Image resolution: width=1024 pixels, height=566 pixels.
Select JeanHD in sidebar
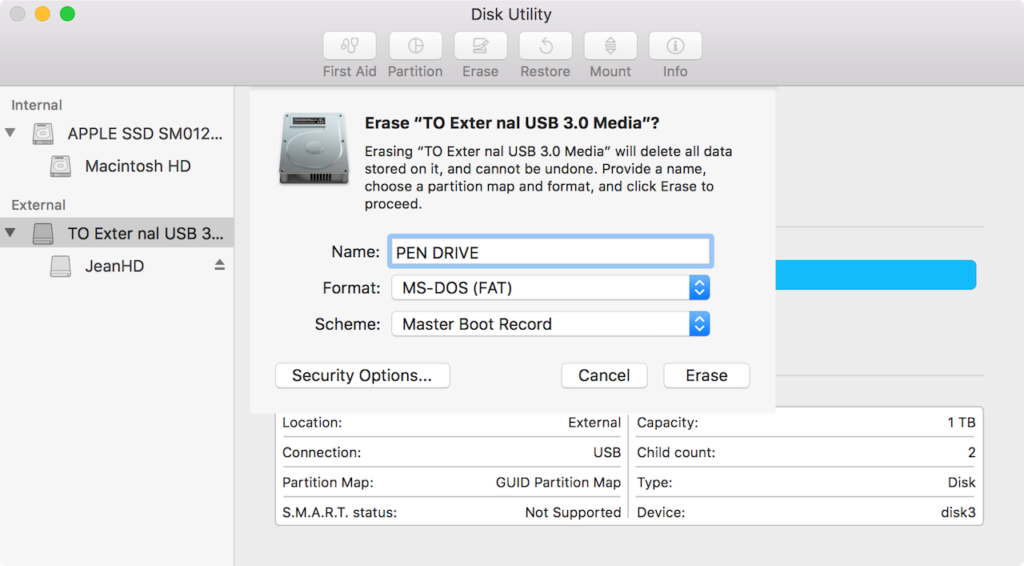click(x=114, y=266)
